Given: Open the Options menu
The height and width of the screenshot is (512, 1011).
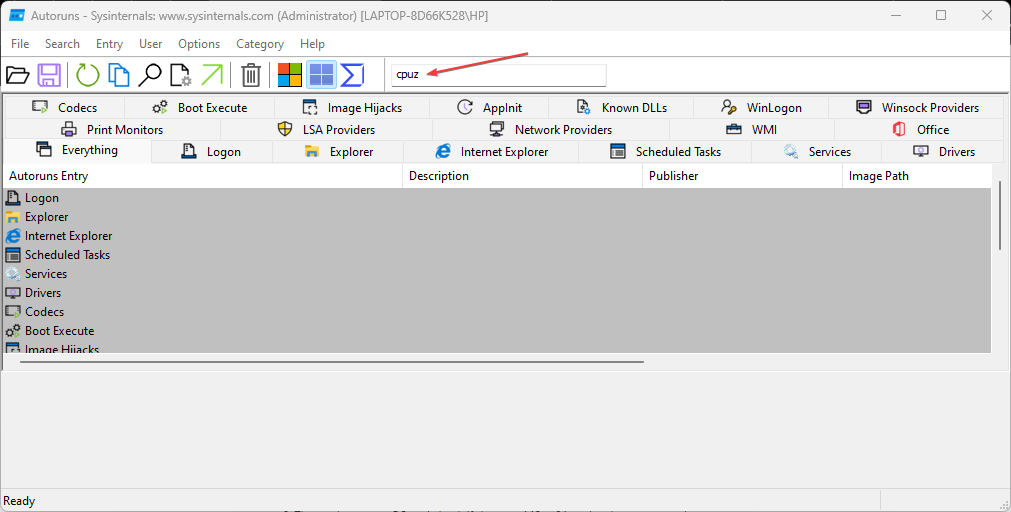Looking at the screenshot, I should point(199,44).
